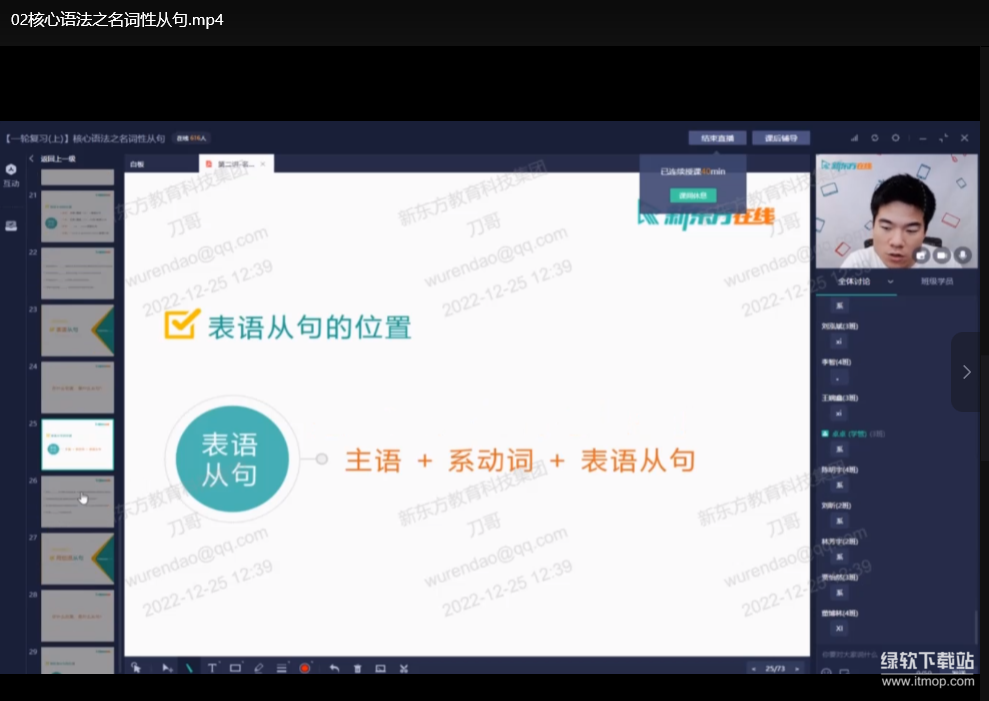This screenshot has width=989, height=701.
Task: Click the 结束直播 button
Action: (717, 138)
